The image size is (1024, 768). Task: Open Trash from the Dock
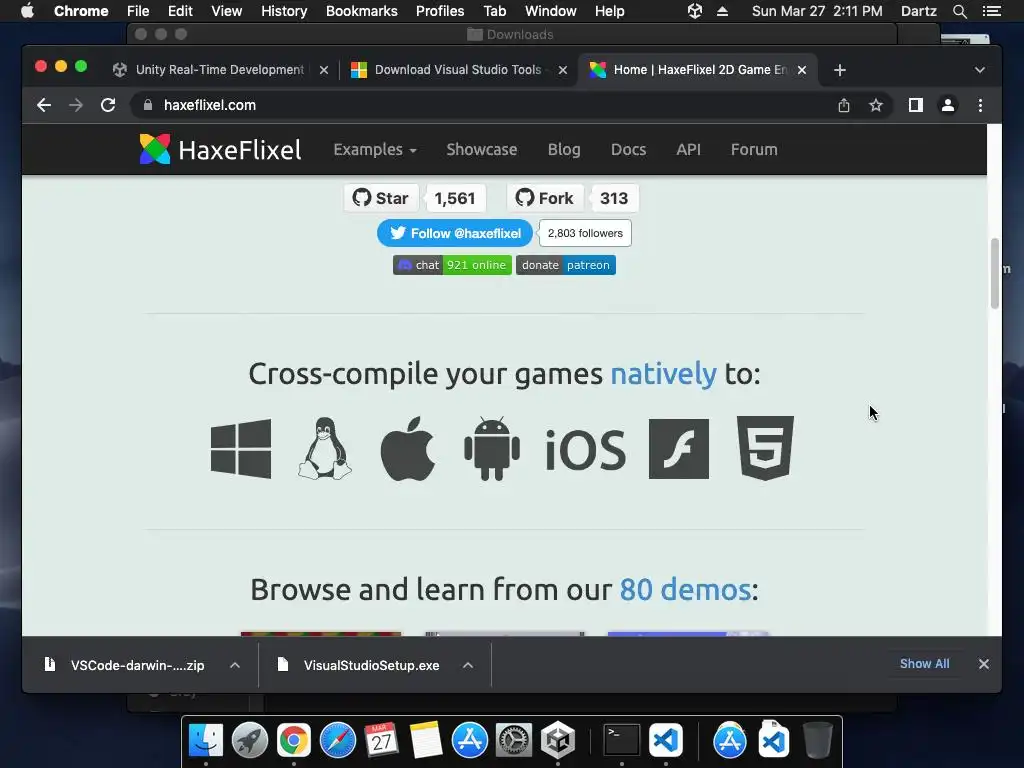click(x=817, y=741)
